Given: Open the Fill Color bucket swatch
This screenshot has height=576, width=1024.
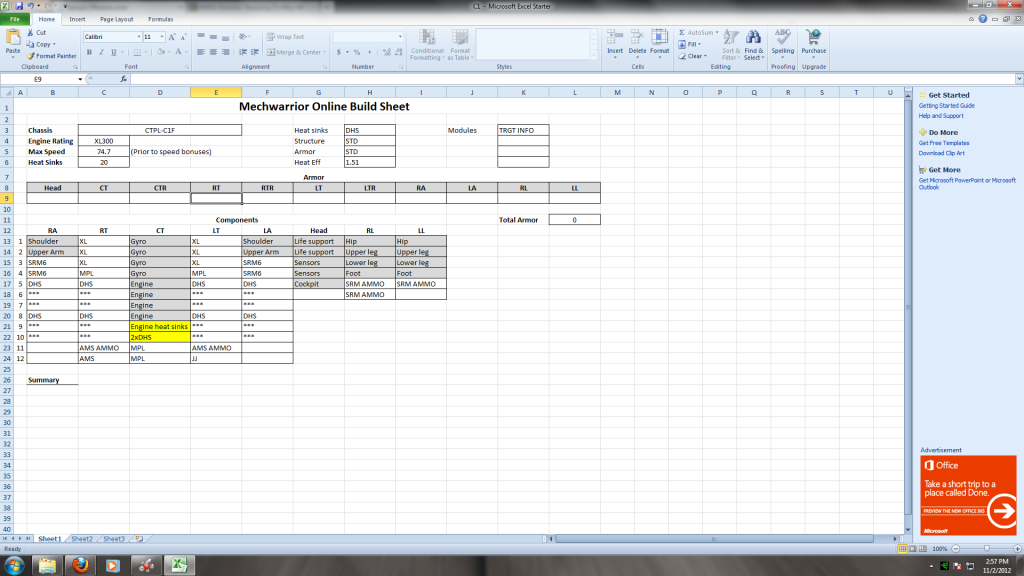Looking at the screenshot, I should point(161,52).
